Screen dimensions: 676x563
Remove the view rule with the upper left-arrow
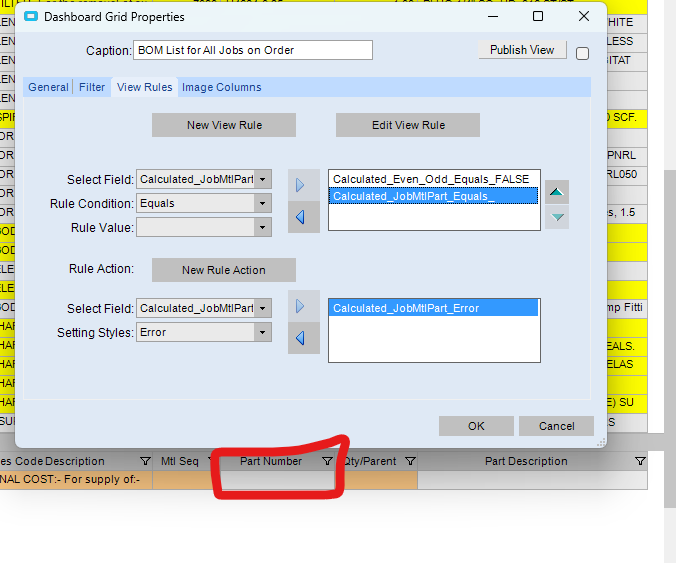click(x=304, y=217)
